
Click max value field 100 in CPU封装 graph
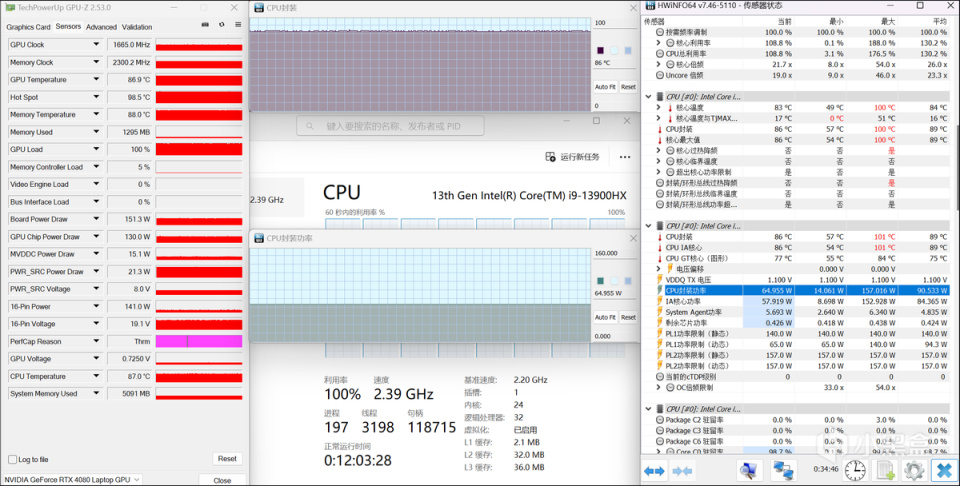615,23
